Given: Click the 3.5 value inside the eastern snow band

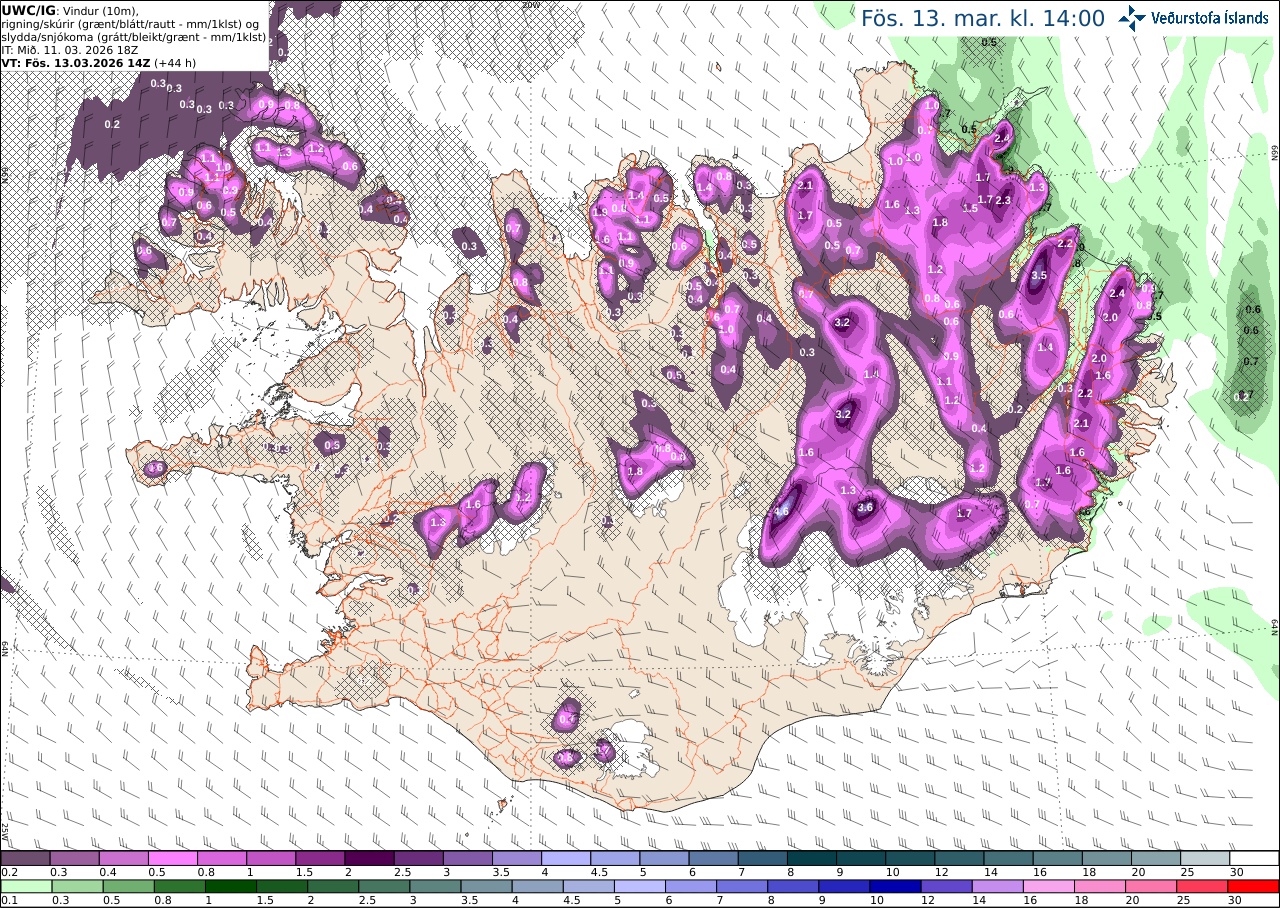Looking at the screenshot, I should tap(1038, 276).
